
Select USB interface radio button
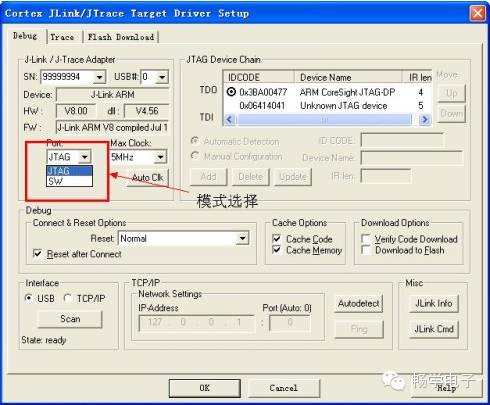(29, 298)
